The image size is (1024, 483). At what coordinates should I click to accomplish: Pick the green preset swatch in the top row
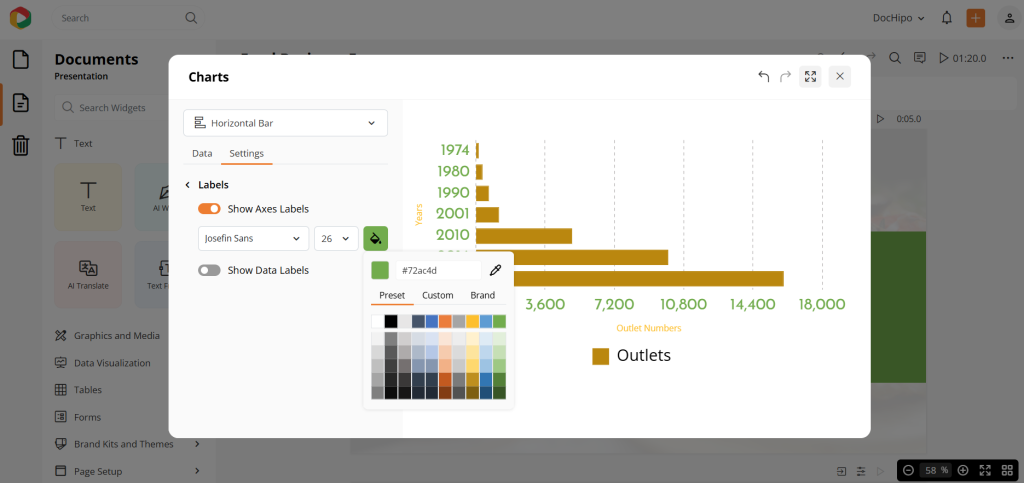point(500,321)
